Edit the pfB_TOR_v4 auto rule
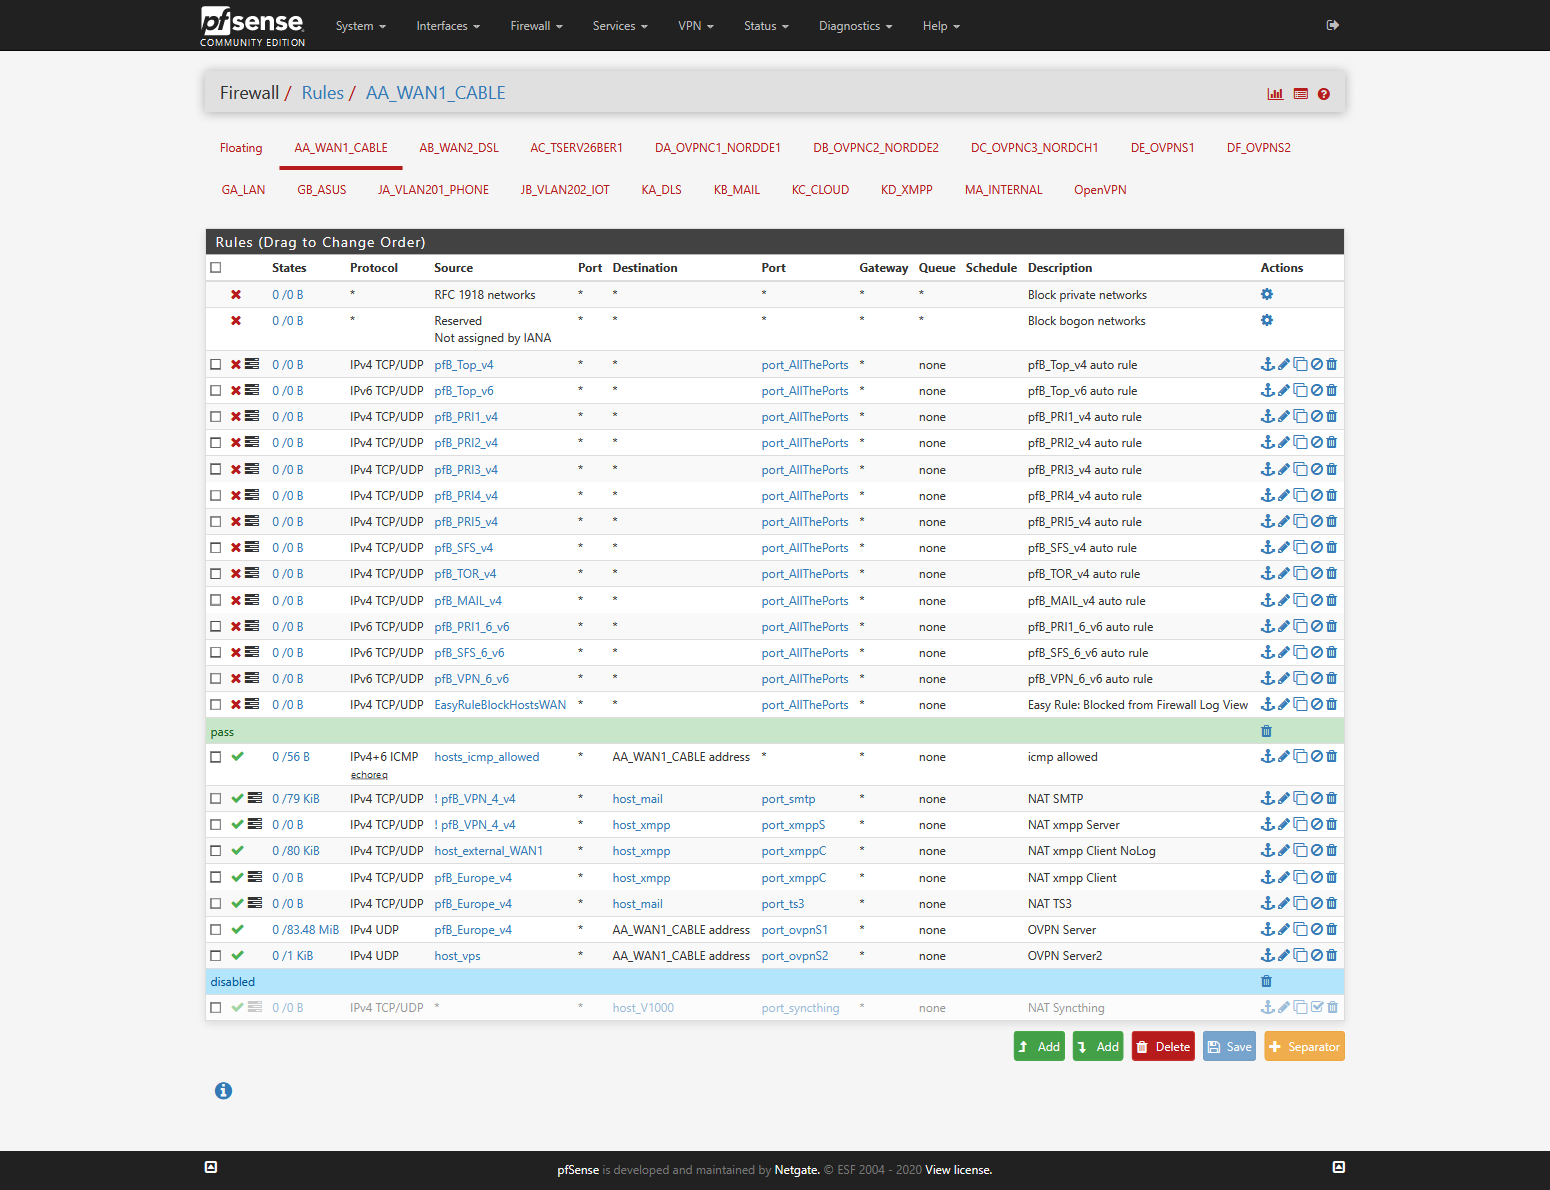This screenshot has height=1190, width=1550. coord(1284,573)
